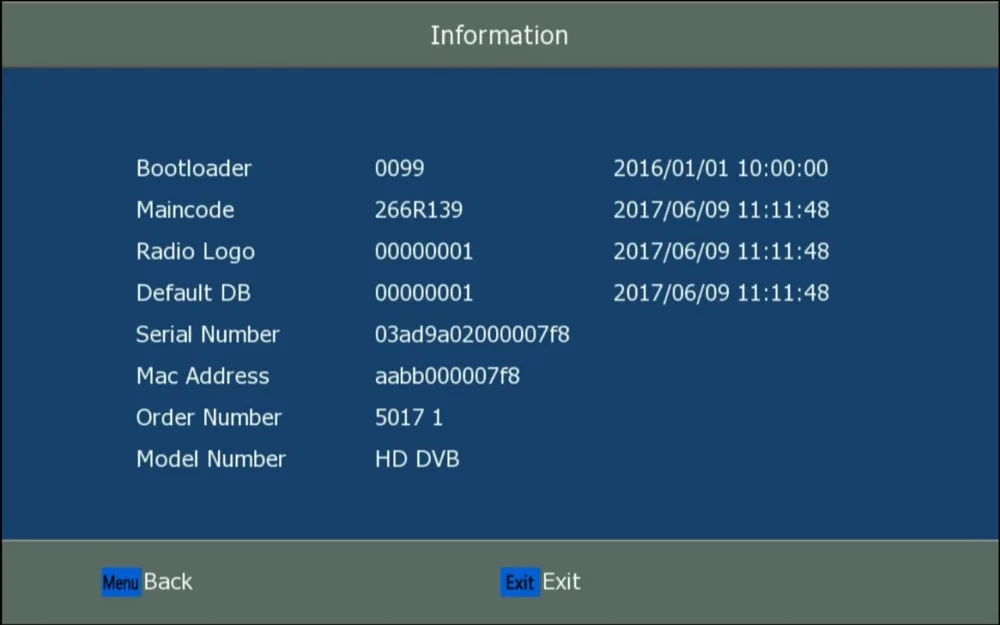Select the Serial Number label
This screenshot has width=1000, height=625.
[x=208, y=334]
